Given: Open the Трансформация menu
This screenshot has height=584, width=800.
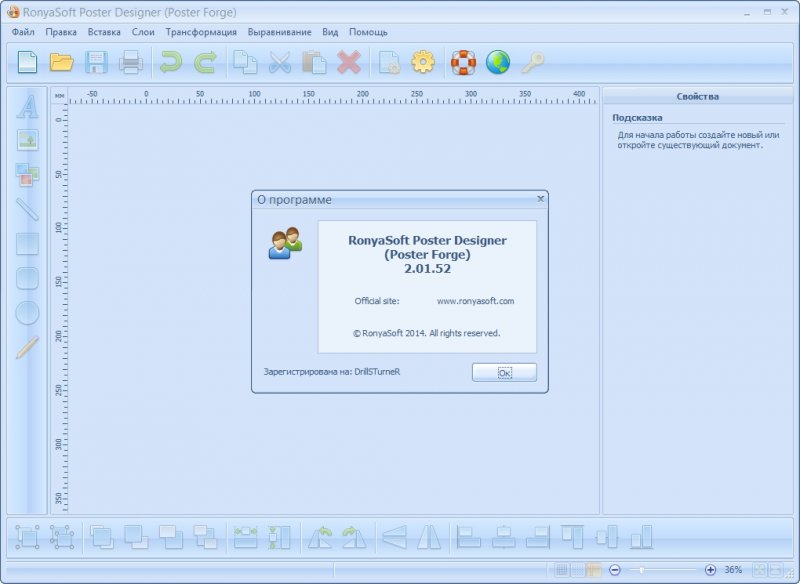Looking at the screenshot, I should click(x=201, y=32).
